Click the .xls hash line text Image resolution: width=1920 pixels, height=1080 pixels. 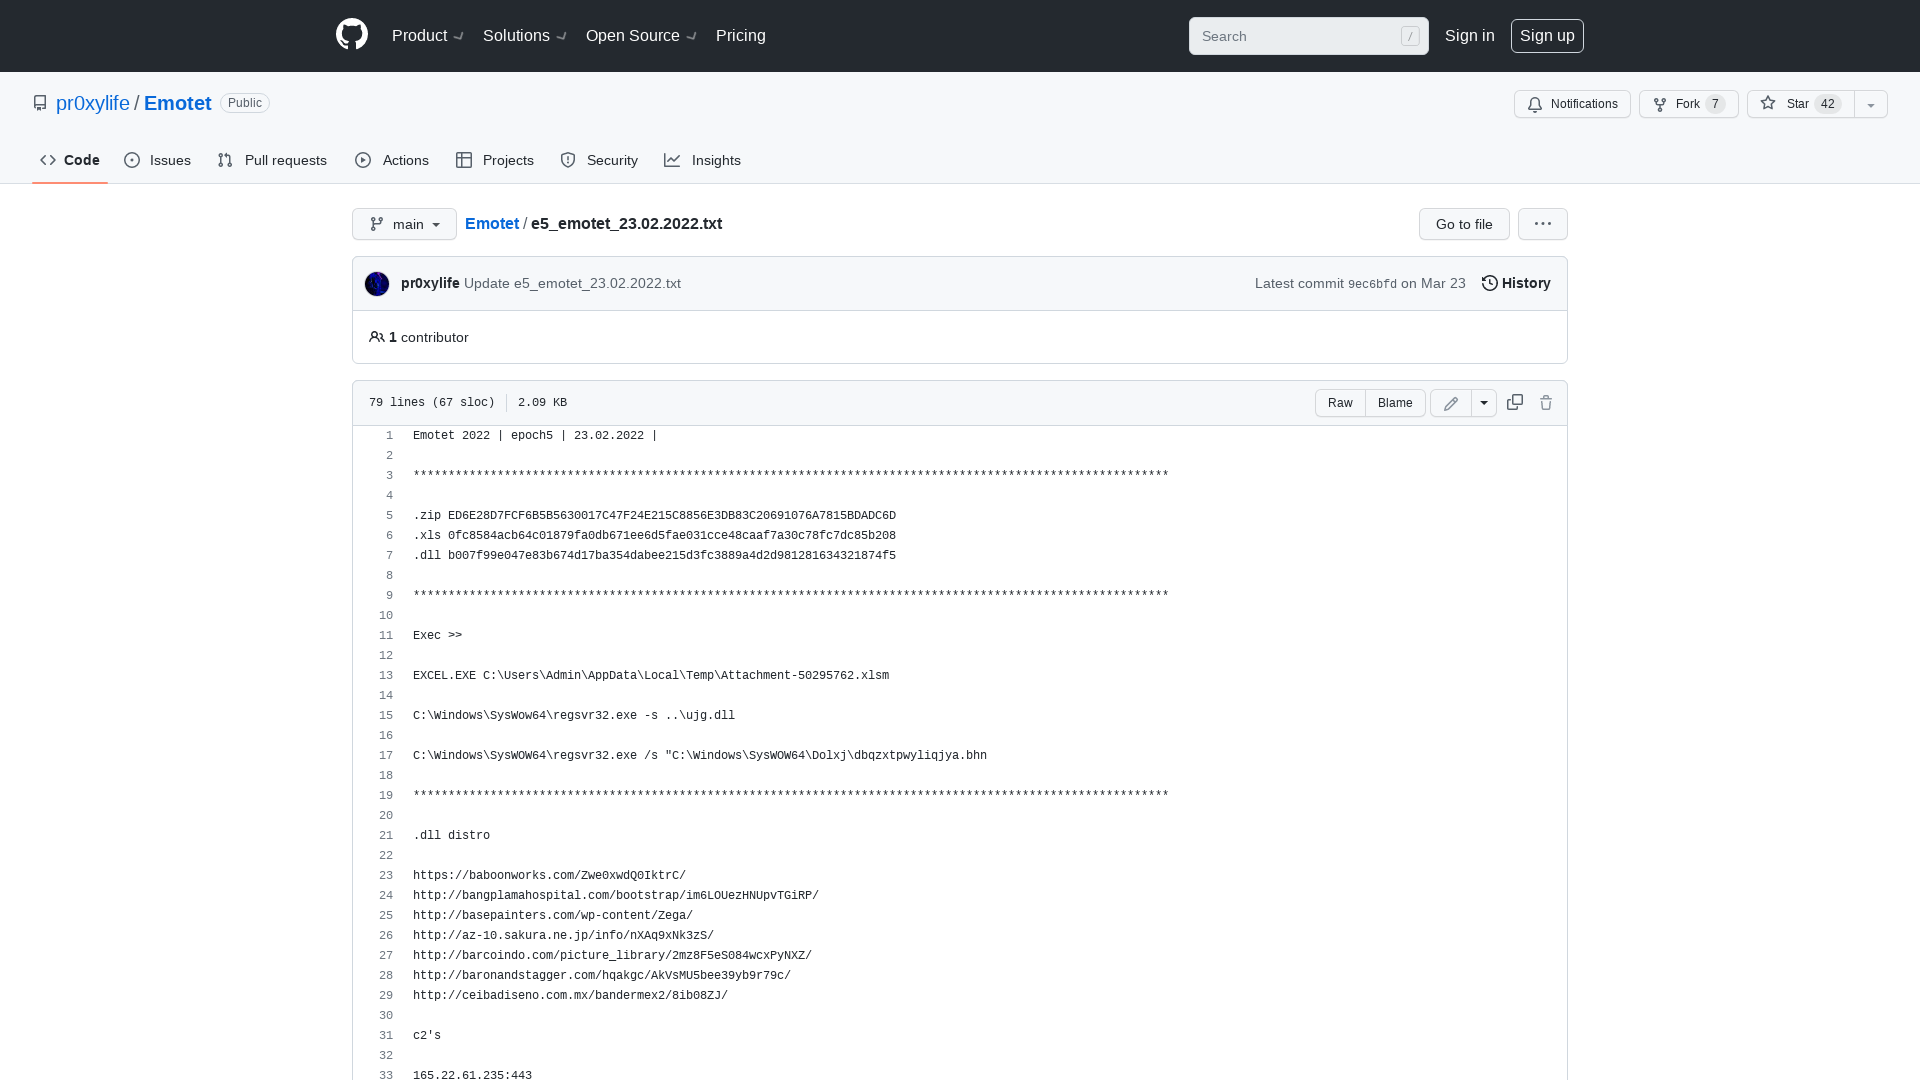(654, 536)
